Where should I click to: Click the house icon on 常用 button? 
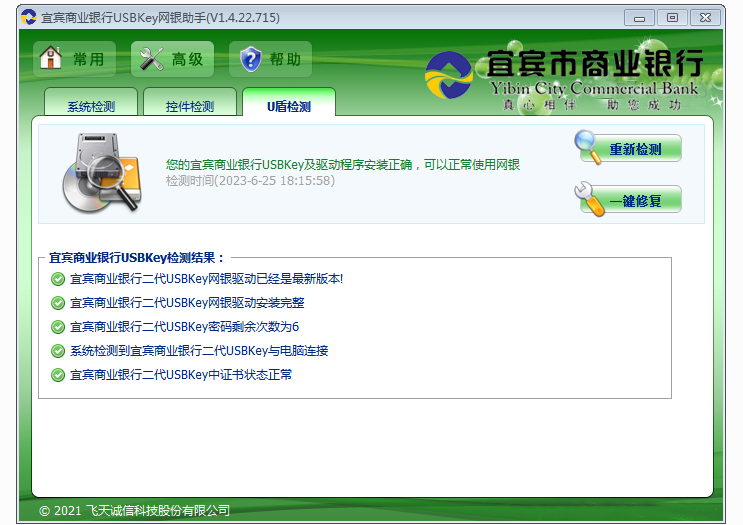[51, 59]
